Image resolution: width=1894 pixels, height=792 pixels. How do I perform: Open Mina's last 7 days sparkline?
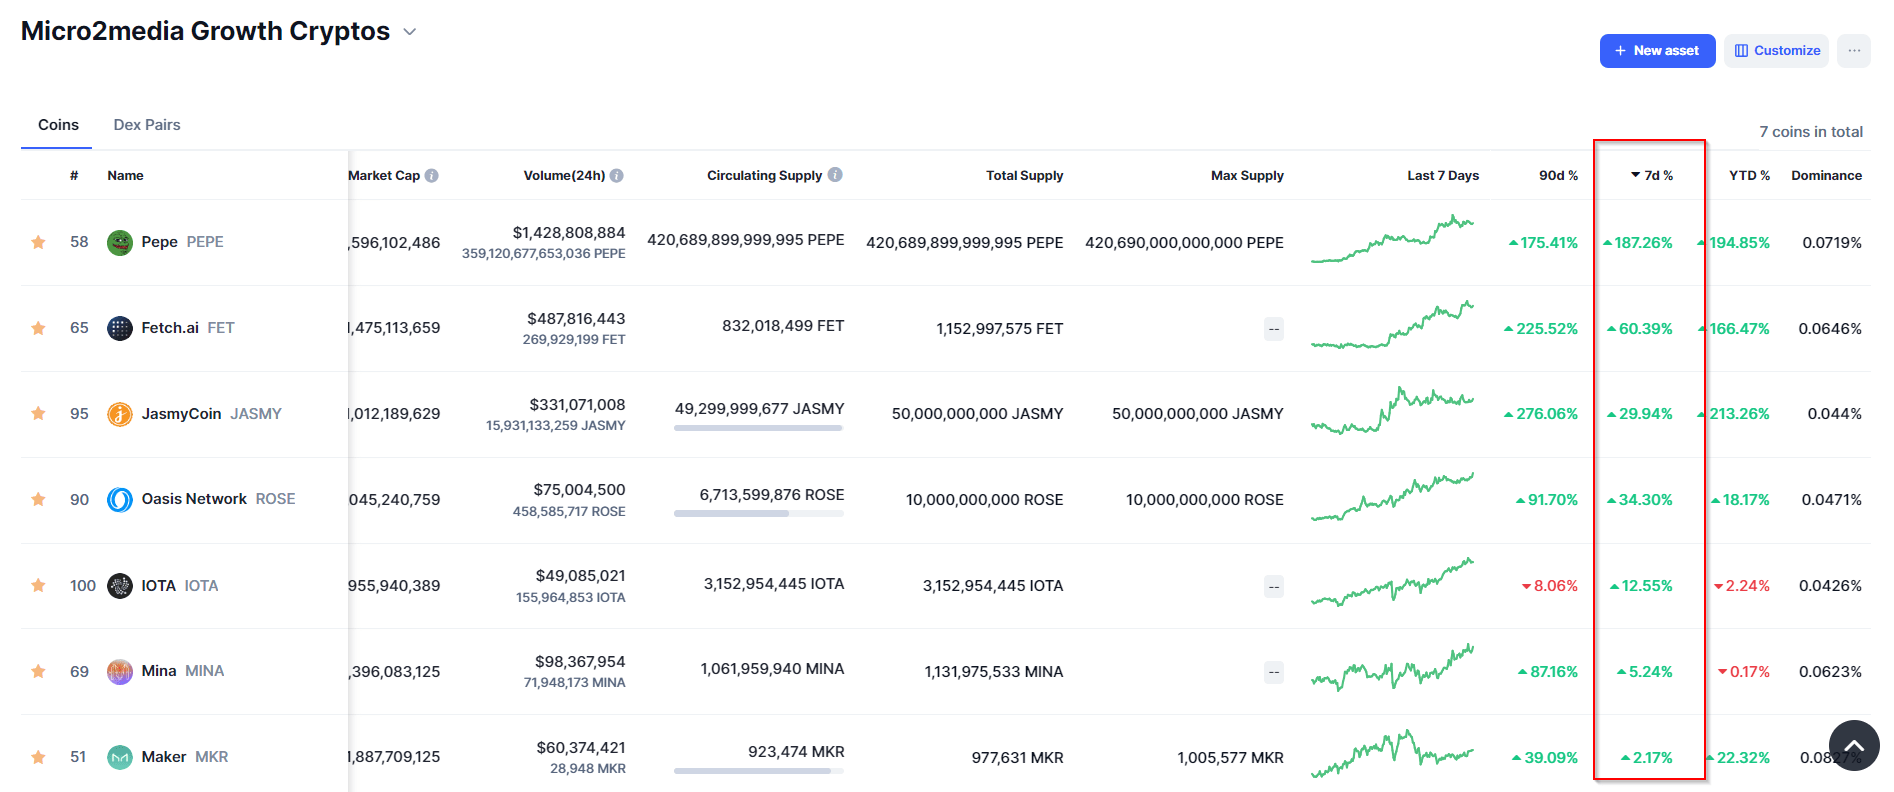point(1392,668)
